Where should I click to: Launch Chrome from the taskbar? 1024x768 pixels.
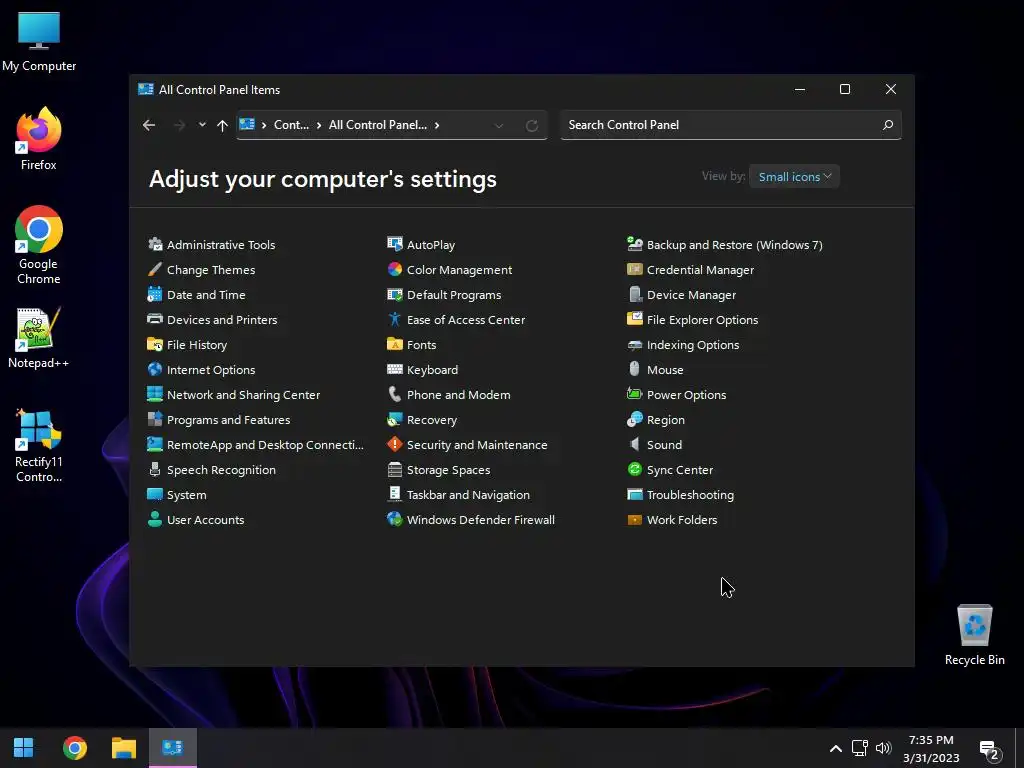click(74, 748)
